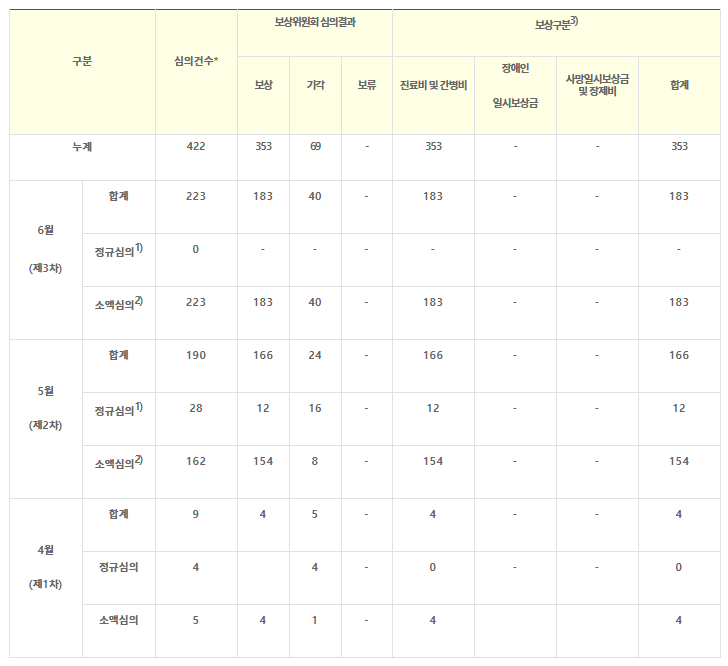728x666 pixels.
Task: Click 4 in 4월 정규심의 기각 column
Action: (x=315, y=567)
